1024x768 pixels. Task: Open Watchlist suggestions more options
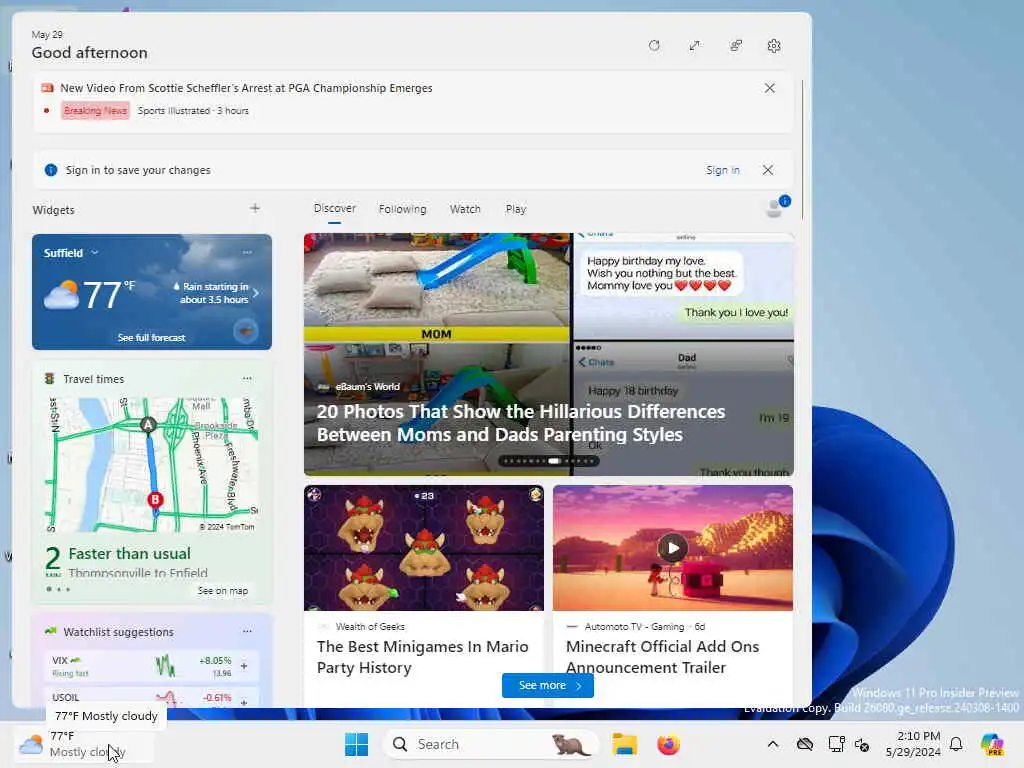(x=247, y=632)
